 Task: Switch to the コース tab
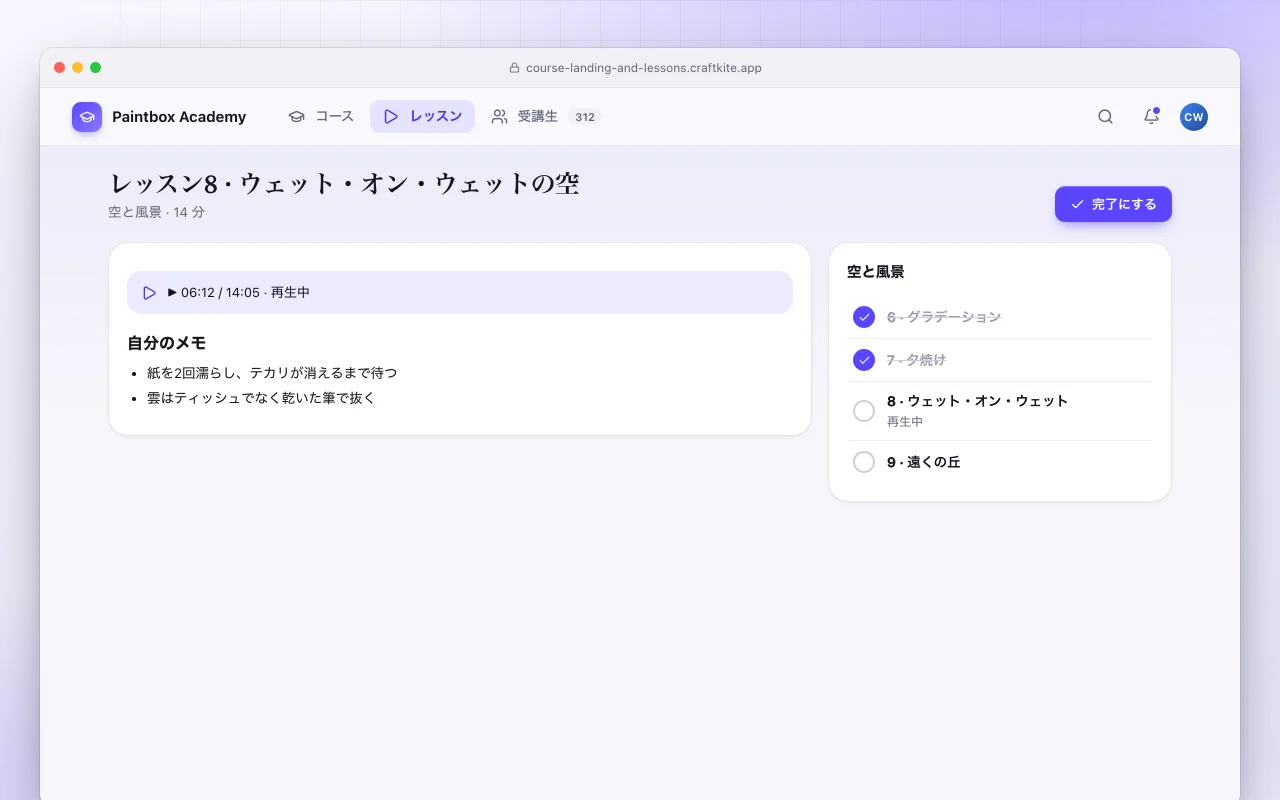(x=321, y=117)
